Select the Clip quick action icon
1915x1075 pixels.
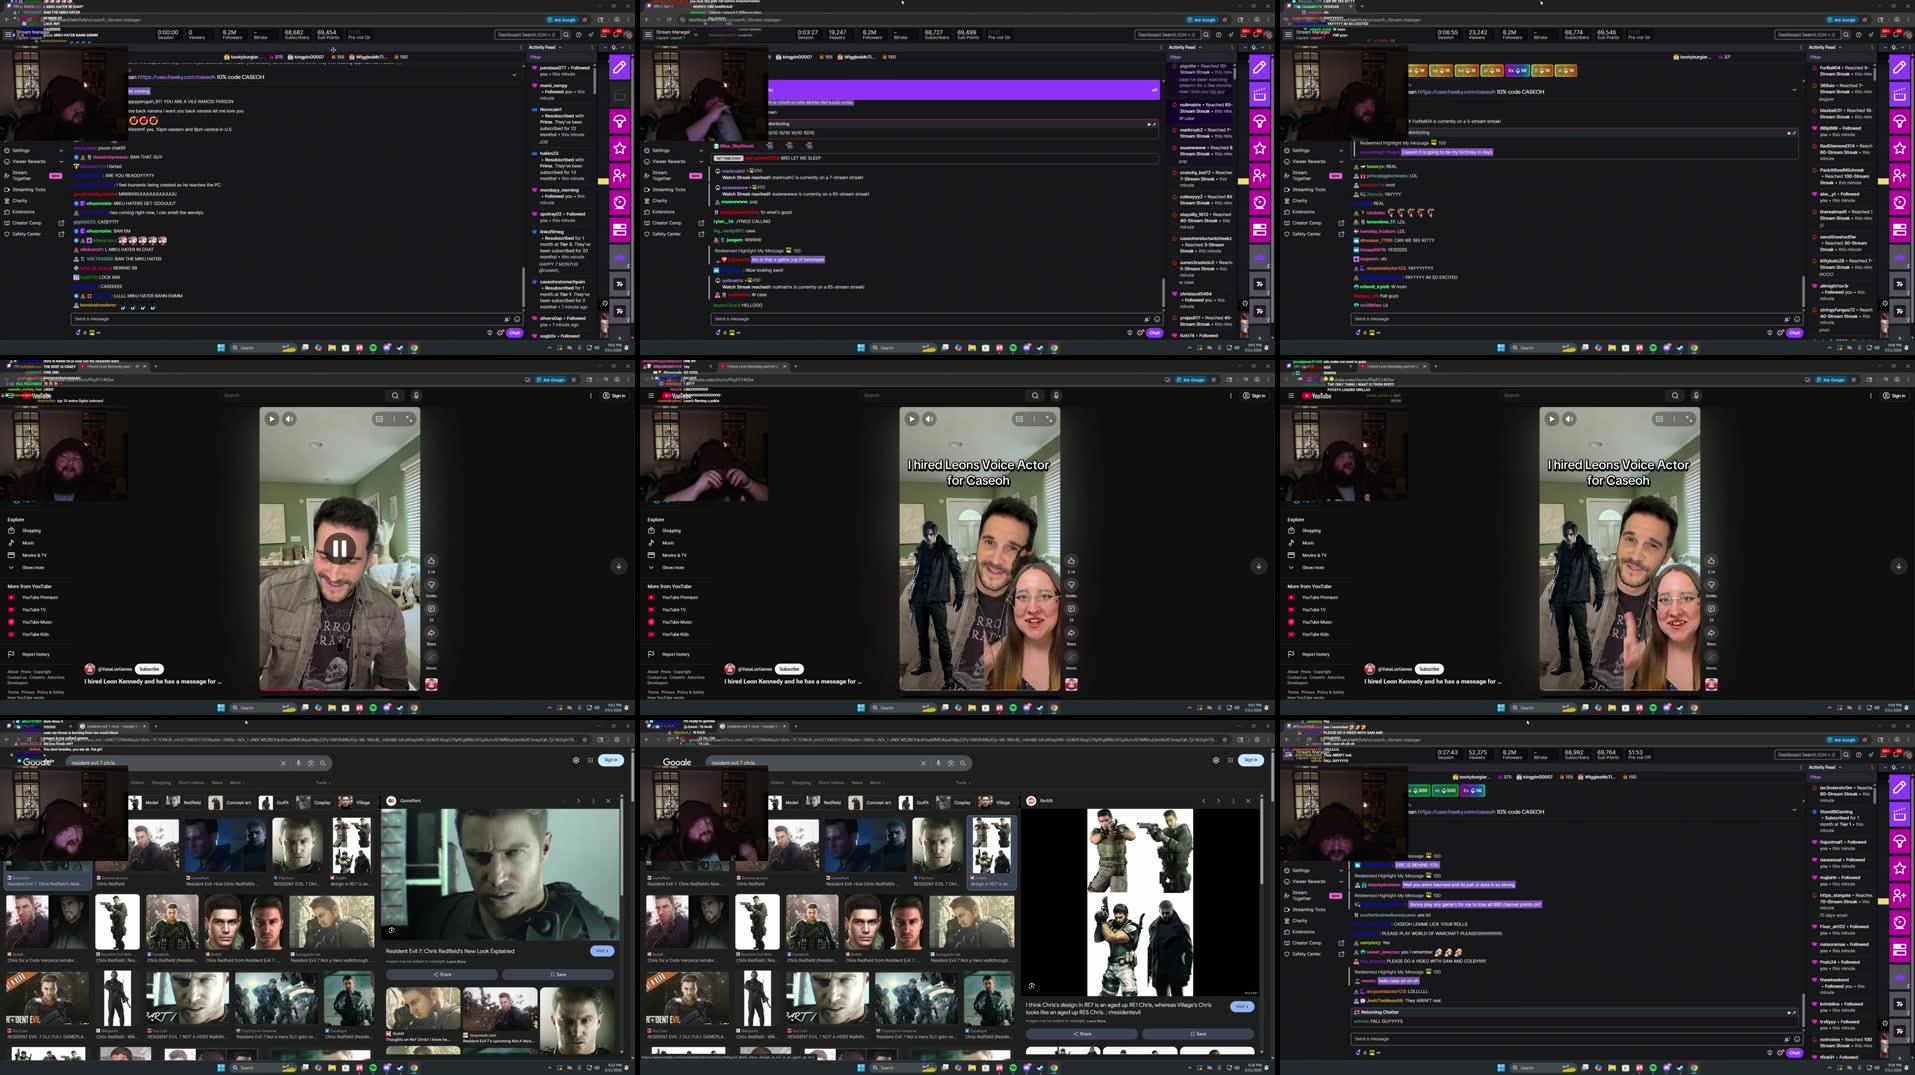(618, 94)
